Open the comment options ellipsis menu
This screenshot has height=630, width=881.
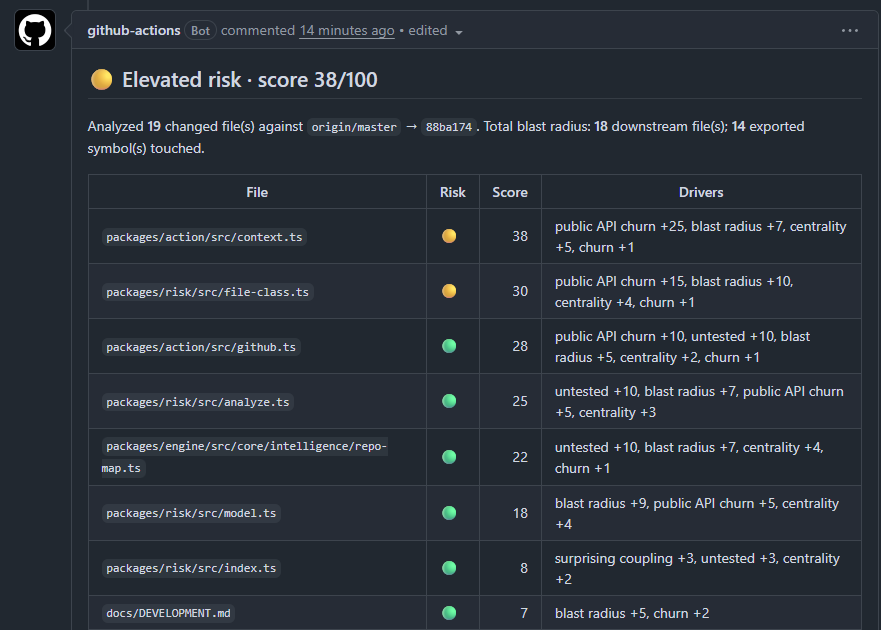pyautogui.click(x=850, y=30)
